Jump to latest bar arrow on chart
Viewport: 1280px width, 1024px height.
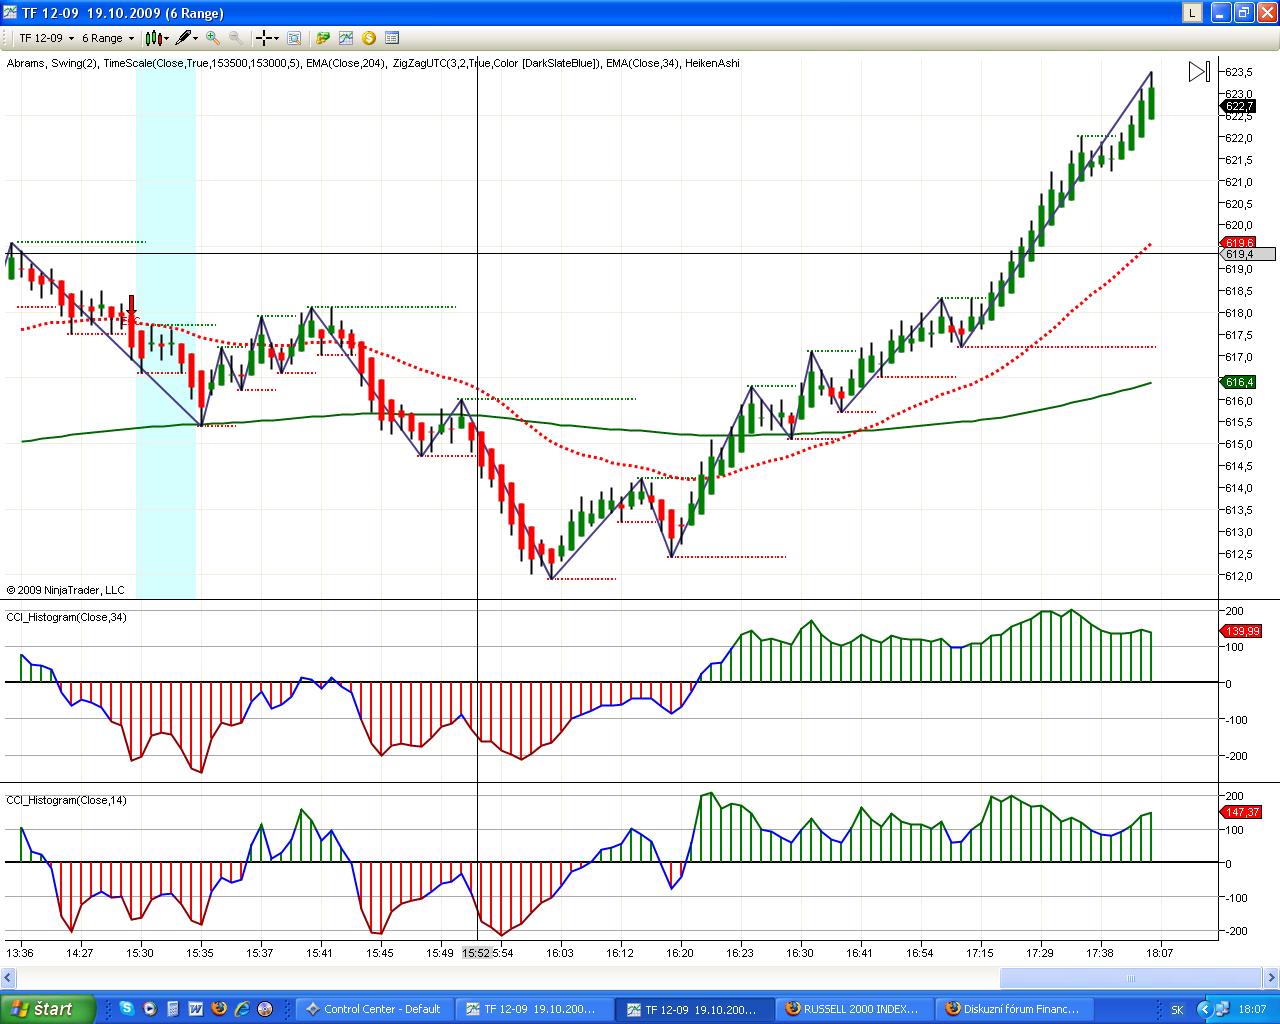point(1198,72)
